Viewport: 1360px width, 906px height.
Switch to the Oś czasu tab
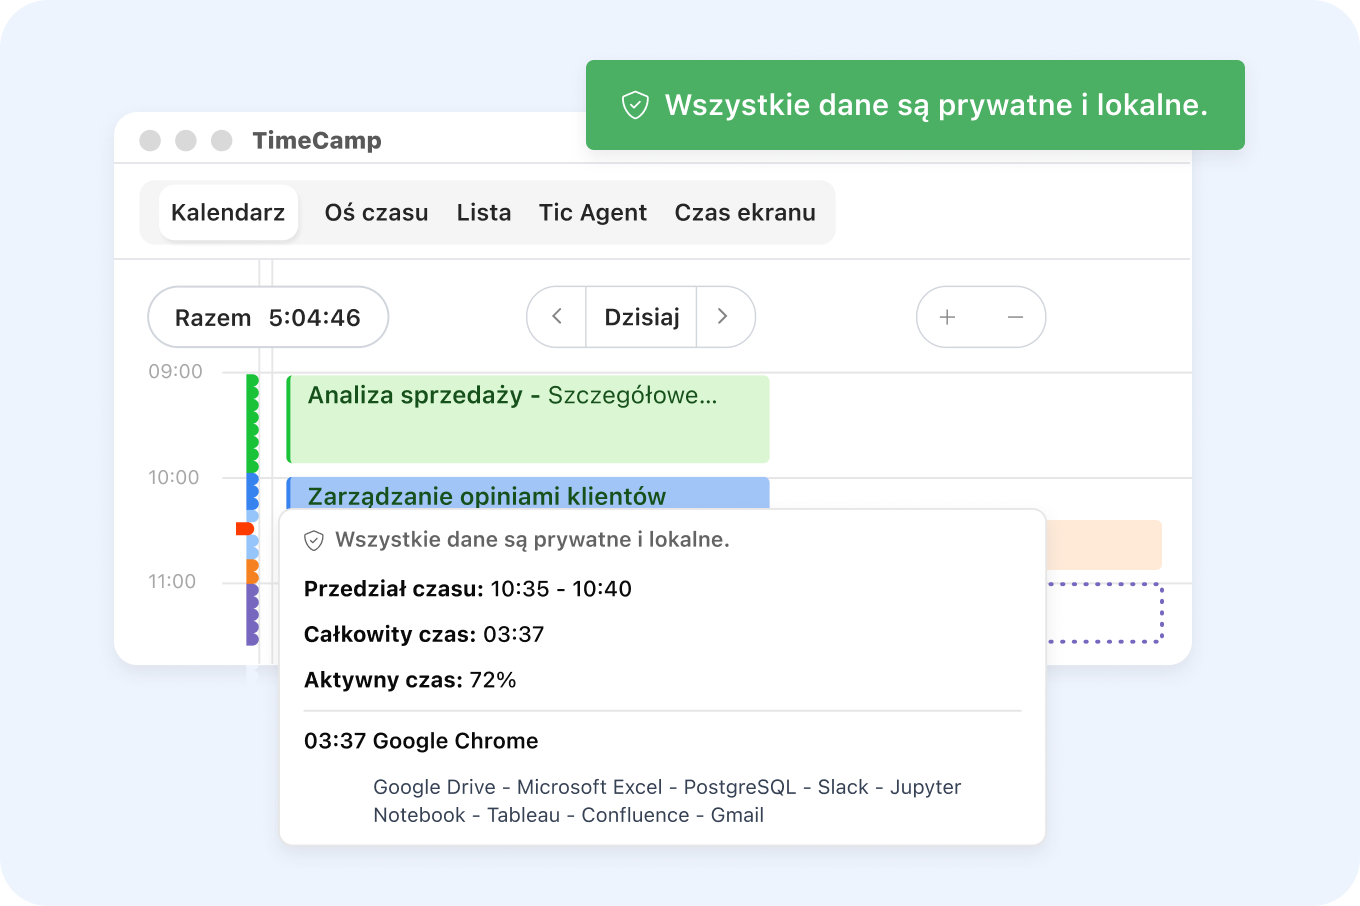[376, 213]
